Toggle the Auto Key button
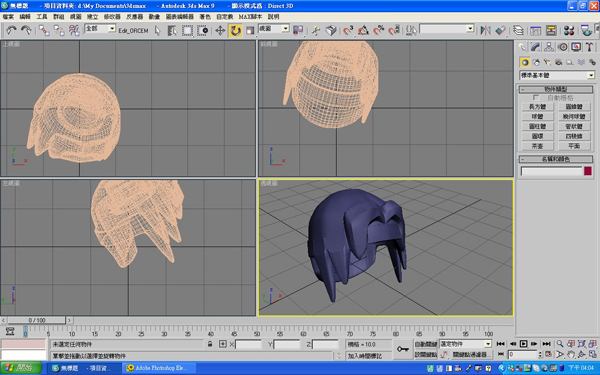Viewport: 600px width, 375px height. click(x=426, y=344)
